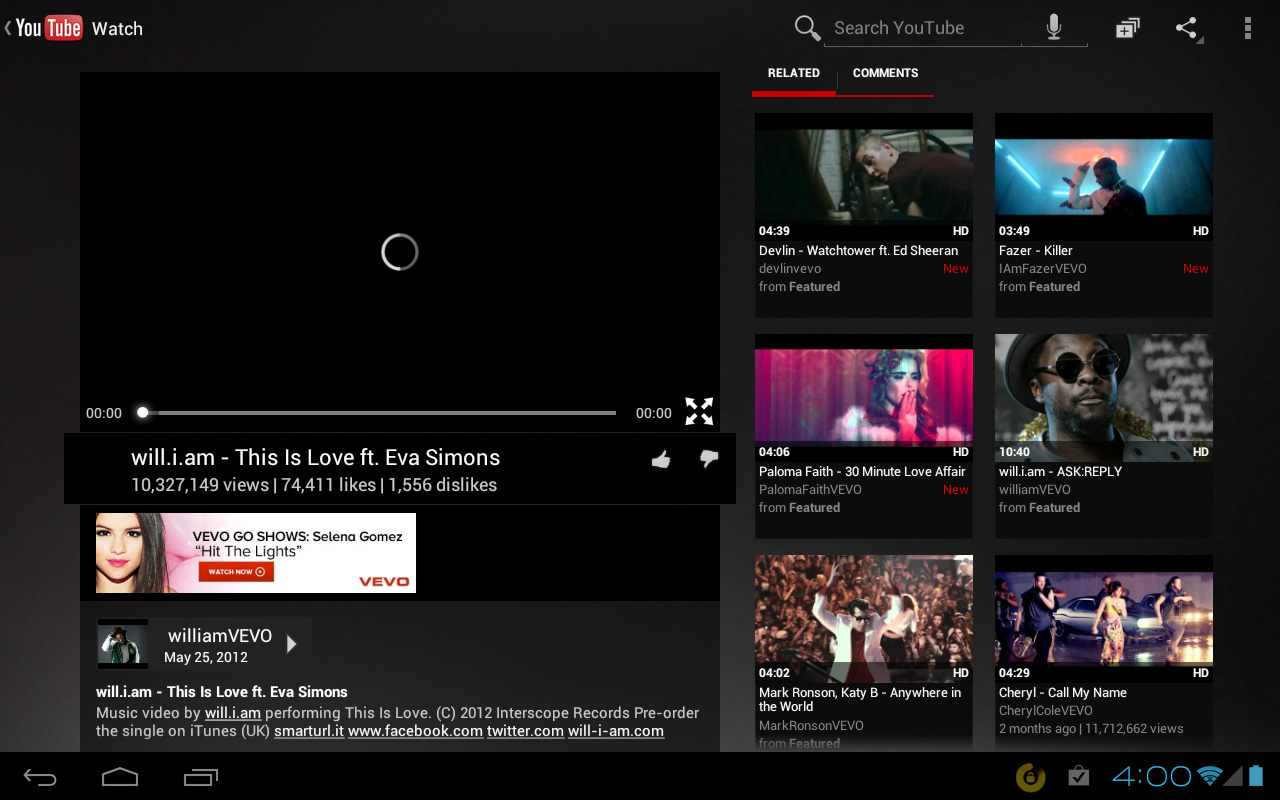Screen dimensions: 1280x800
Task: Click the MarkRonsonVEVO uploader name
Action: click(x=811, y=726)
